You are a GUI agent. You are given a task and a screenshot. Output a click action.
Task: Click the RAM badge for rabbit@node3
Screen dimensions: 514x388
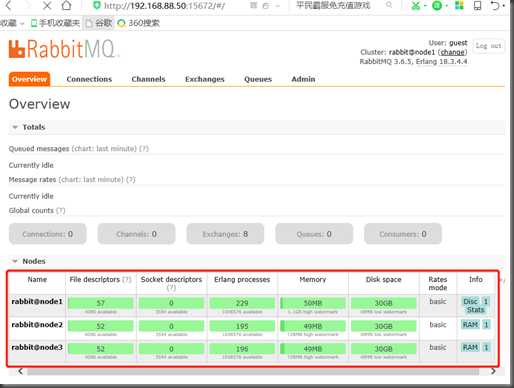coord(470,347)
